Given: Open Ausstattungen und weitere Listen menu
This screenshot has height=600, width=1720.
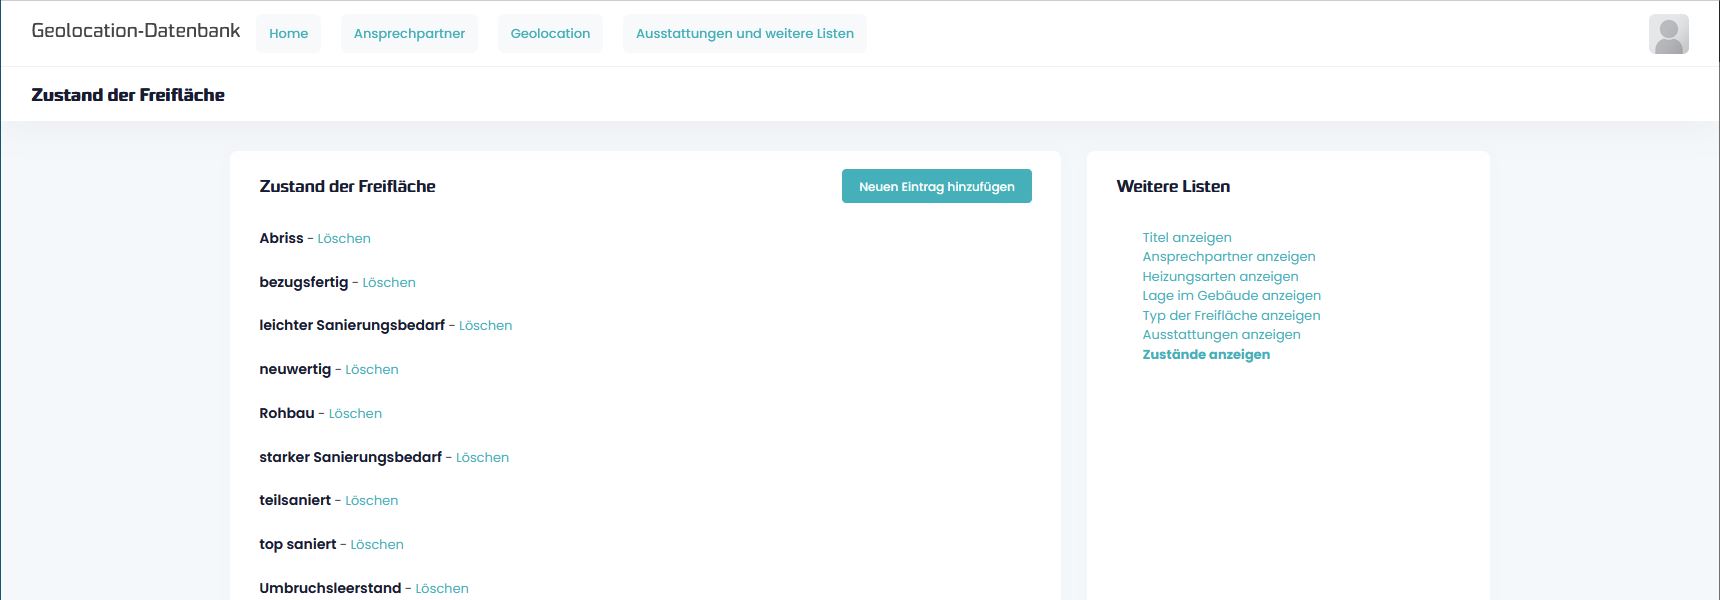Looking at the screenshot, I should pyautogui.click(x=744, y=33).
